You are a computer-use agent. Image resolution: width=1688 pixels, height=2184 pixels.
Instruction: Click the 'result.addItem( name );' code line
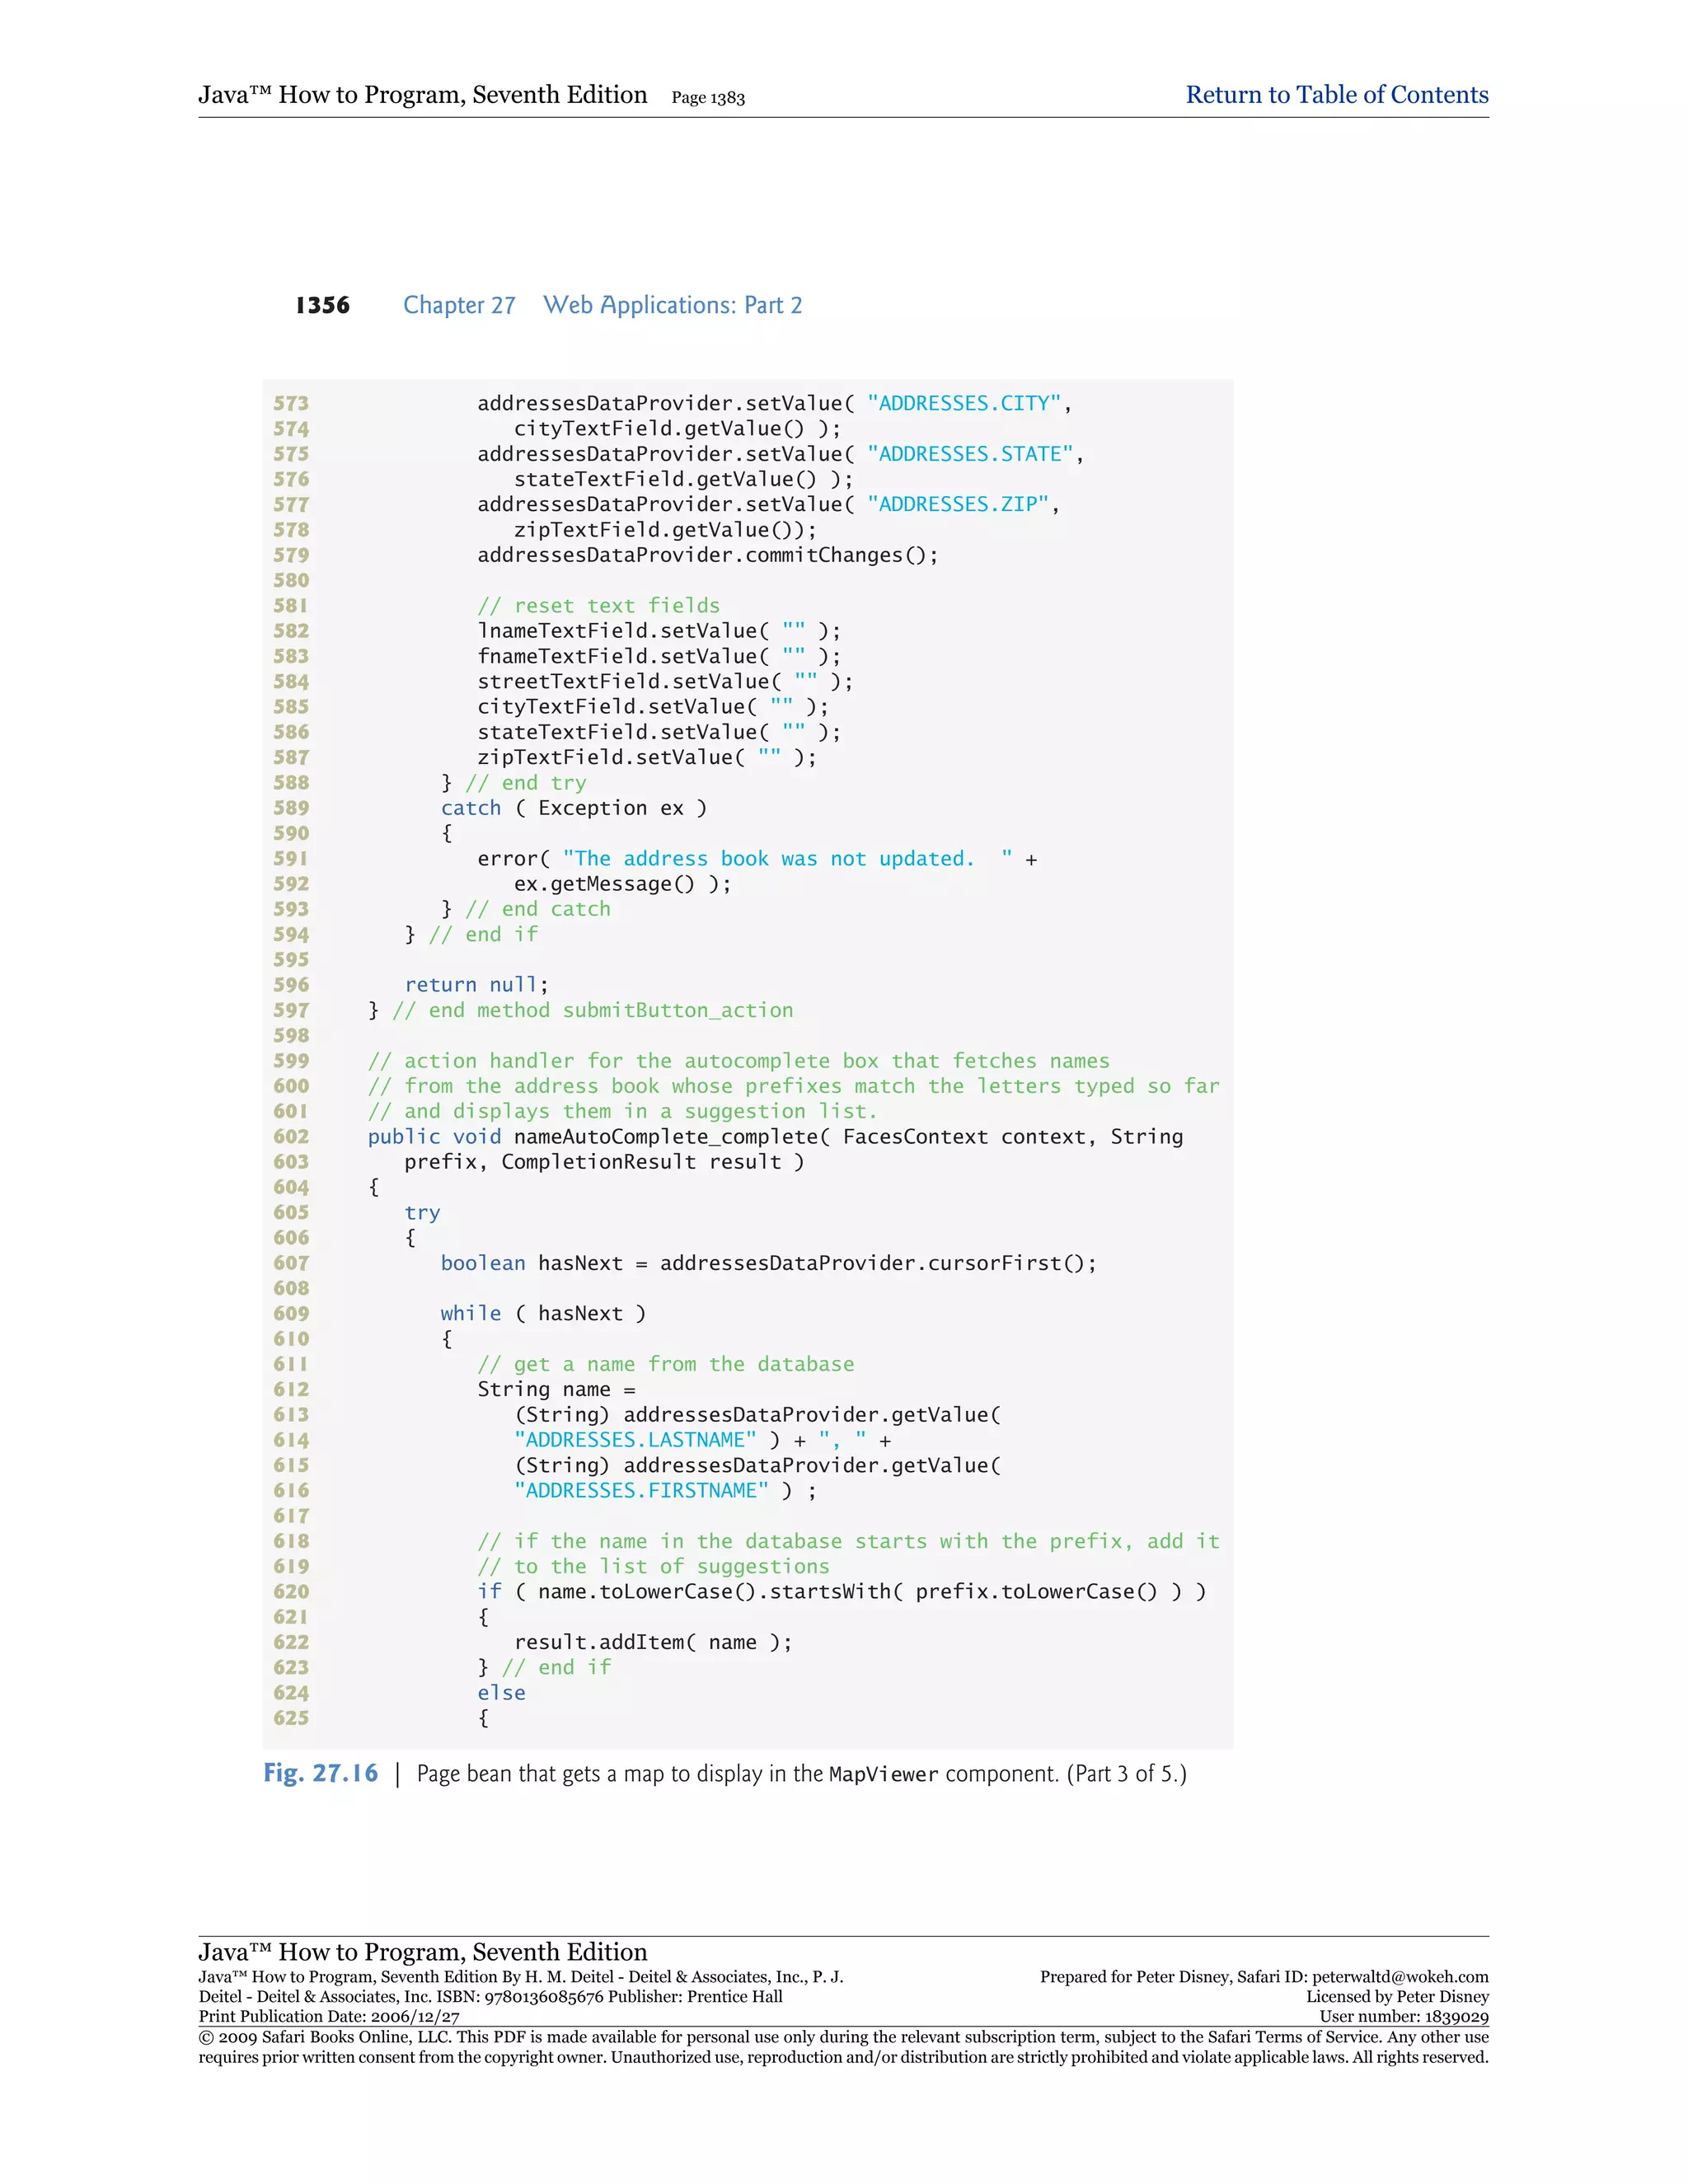[x=652, y=1642]
